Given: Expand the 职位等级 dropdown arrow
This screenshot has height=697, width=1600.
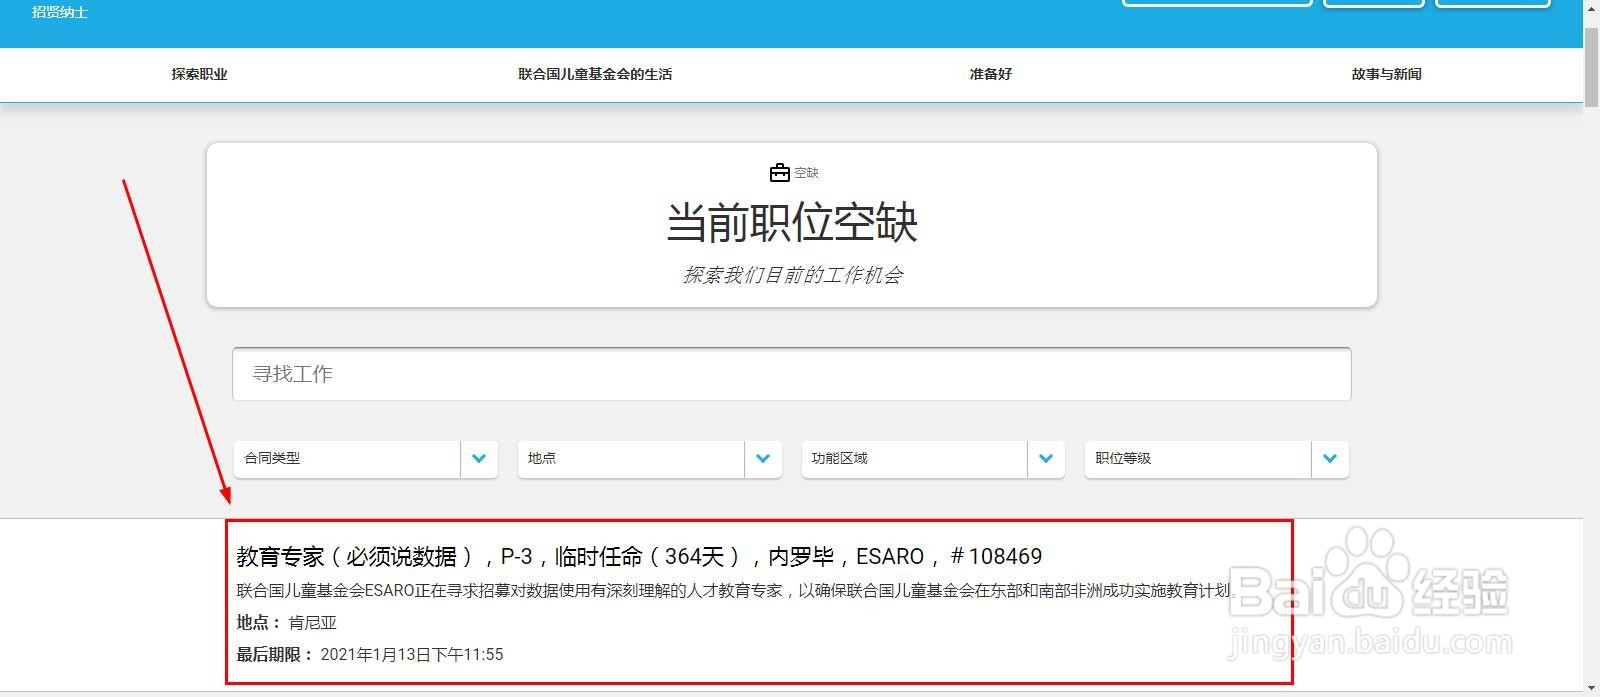Looking at the screenshot, I should click(1330, 459).
